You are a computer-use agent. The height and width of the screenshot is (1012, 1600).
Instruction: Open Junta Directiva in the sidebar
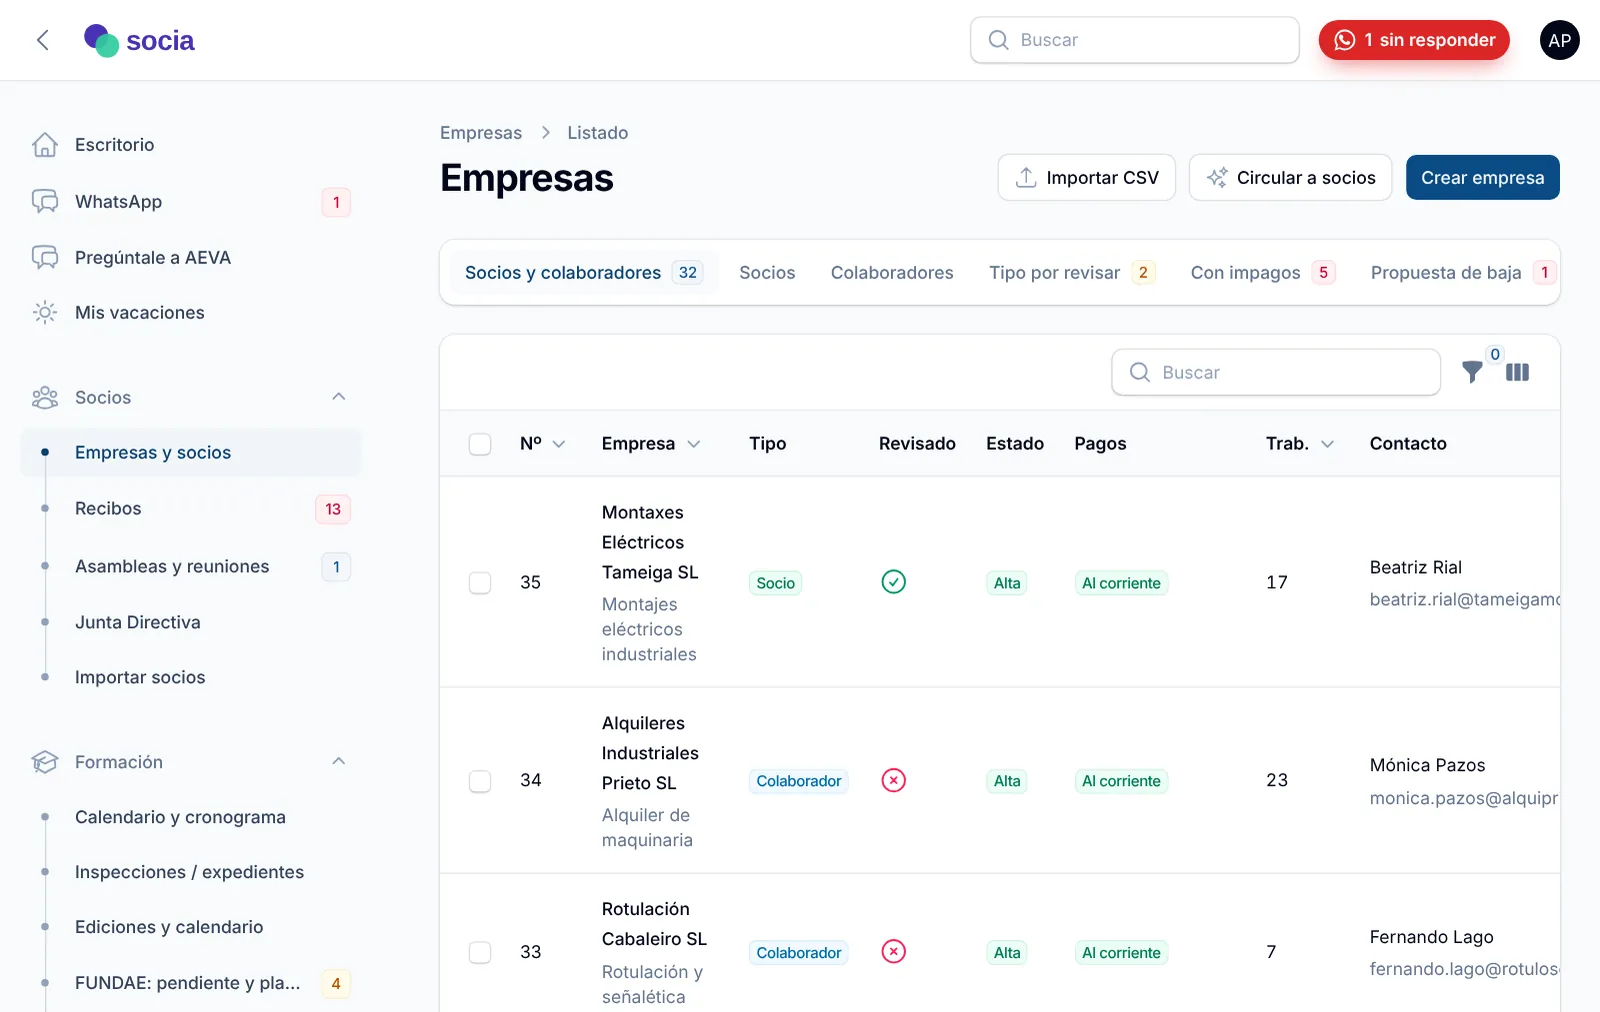(191, 622)
